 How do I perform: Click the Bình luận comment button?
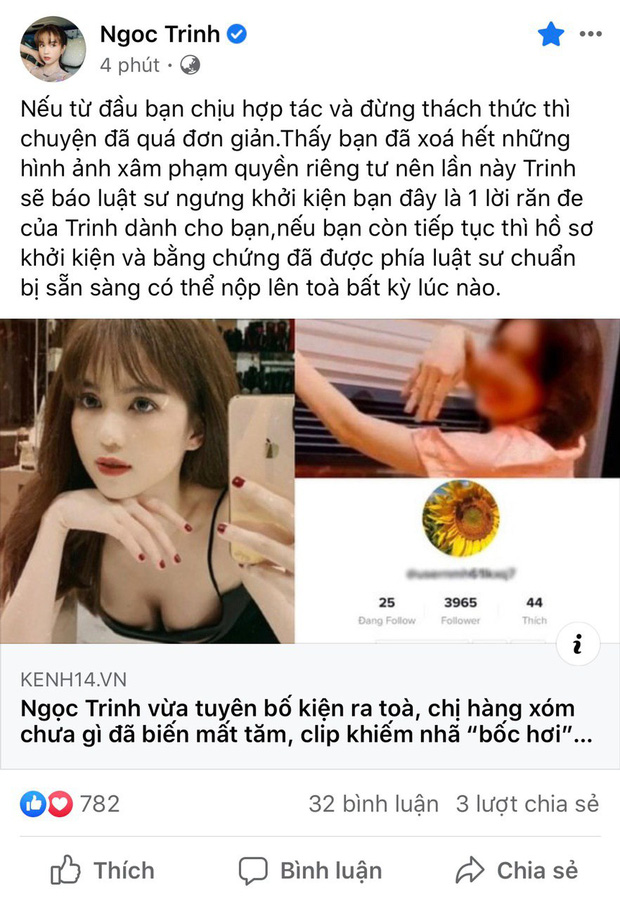[x=310, y=870]
